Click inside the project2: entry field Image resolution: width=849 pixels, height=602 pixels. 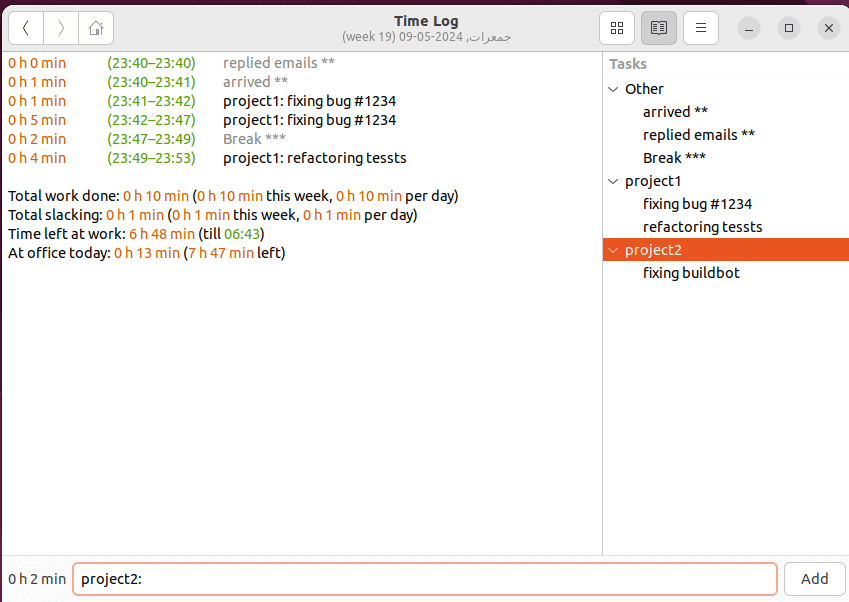424,578
